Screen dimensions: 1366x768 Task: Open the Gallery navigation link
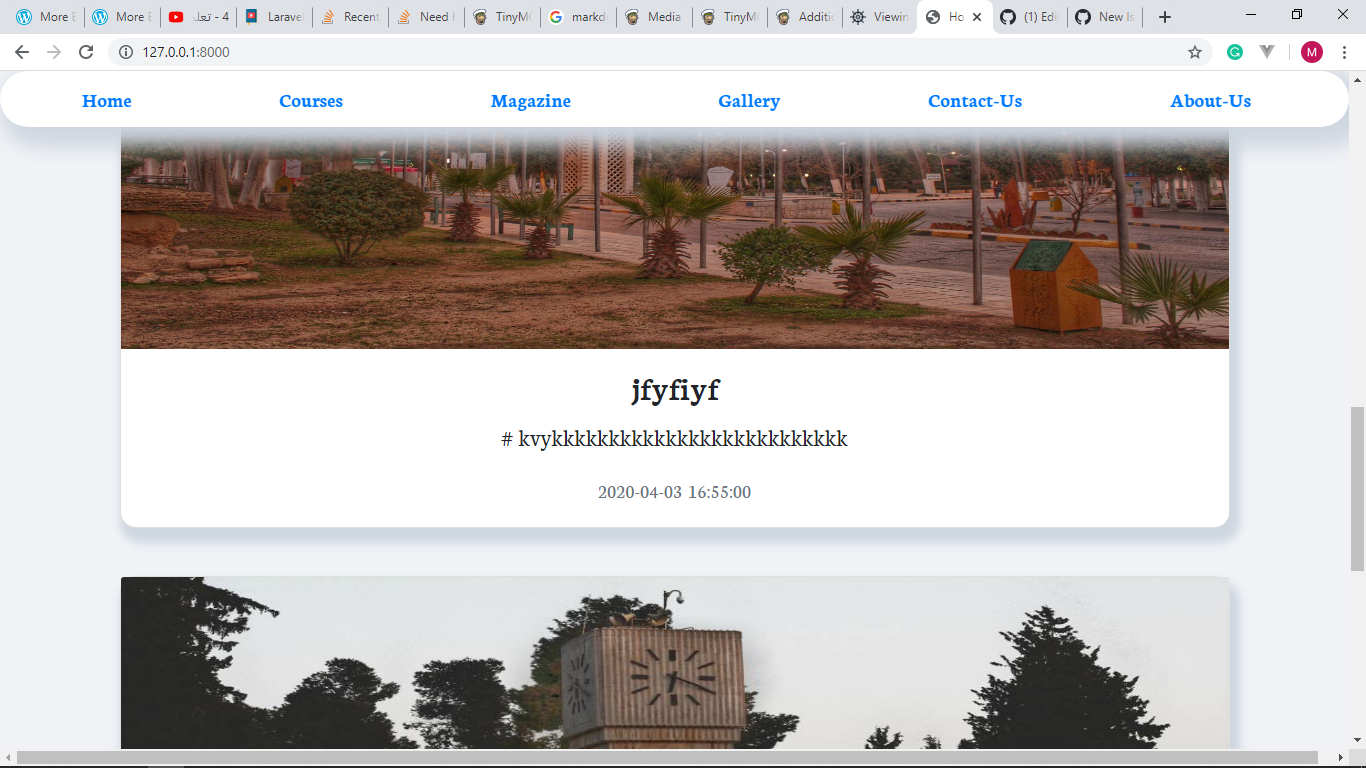(749, 101)
